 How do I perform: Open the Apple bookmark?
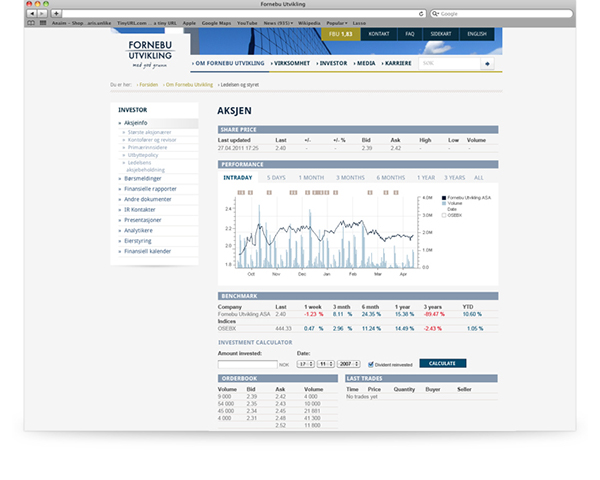(x=189, y=23)
